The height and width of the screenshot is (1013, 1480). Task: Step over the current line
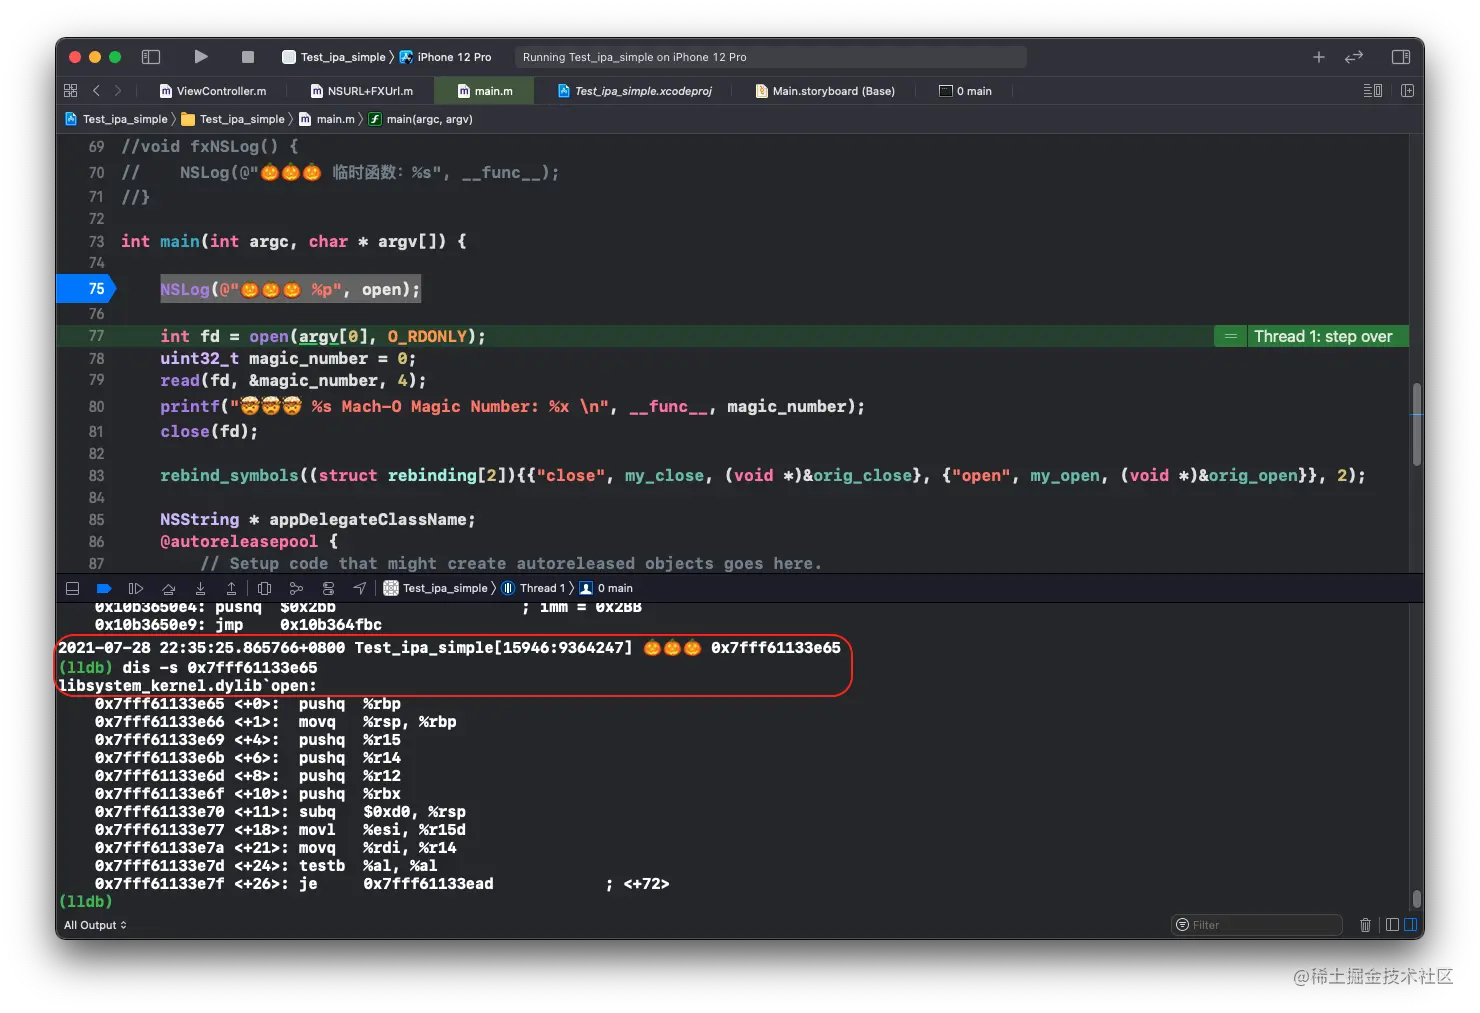pyautogui.click(x=168, y=588)
